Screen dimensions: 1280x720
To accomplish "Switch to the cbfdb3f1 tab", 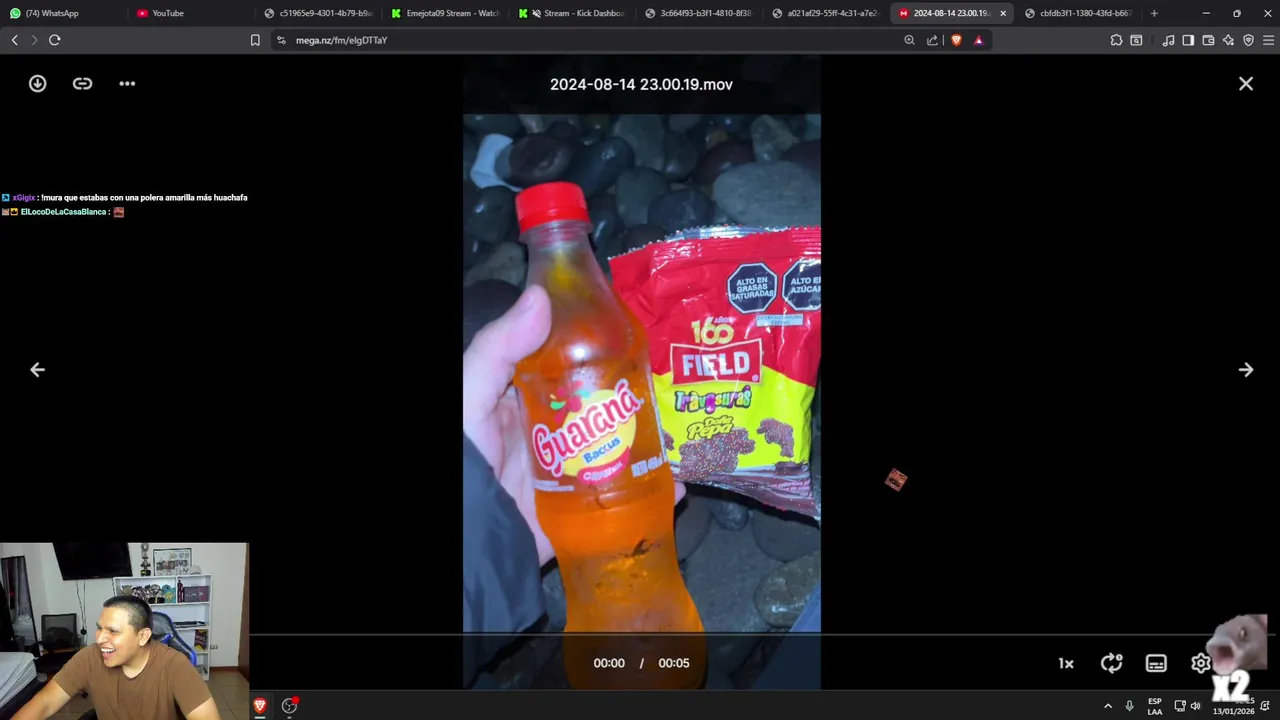I will [1078, 13].
